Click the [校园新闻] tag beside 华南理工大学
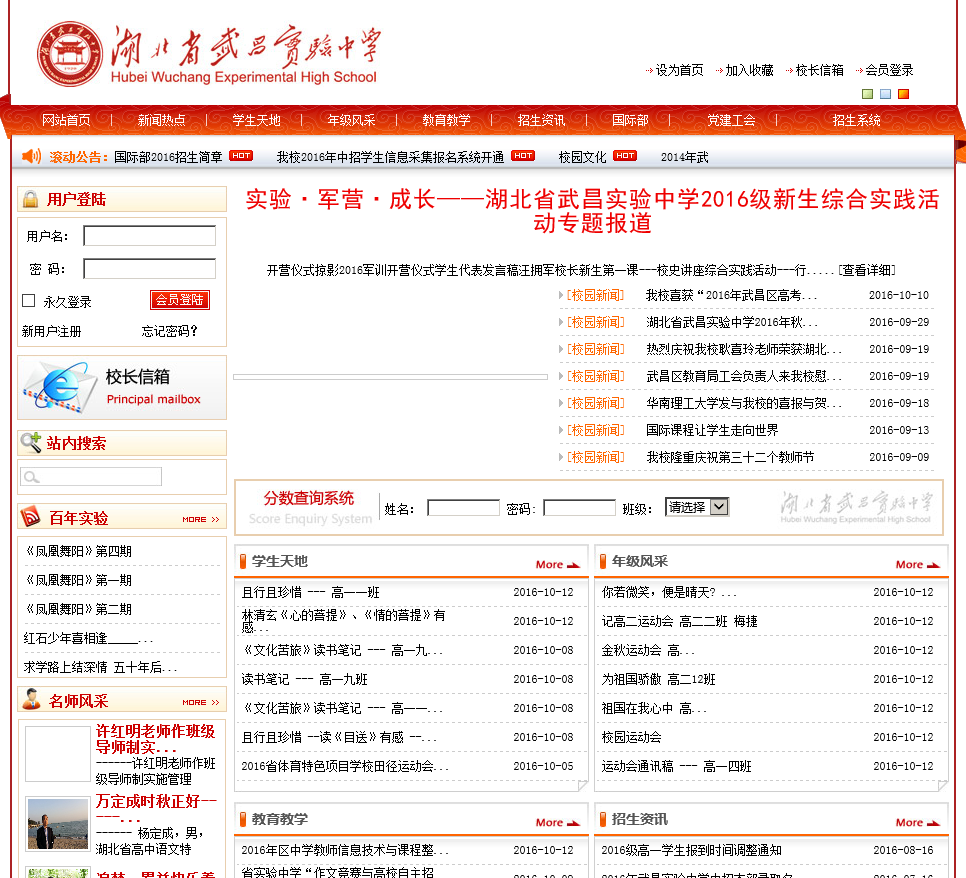The width and height of the screenshot is (966, 878). coord(595,403)
